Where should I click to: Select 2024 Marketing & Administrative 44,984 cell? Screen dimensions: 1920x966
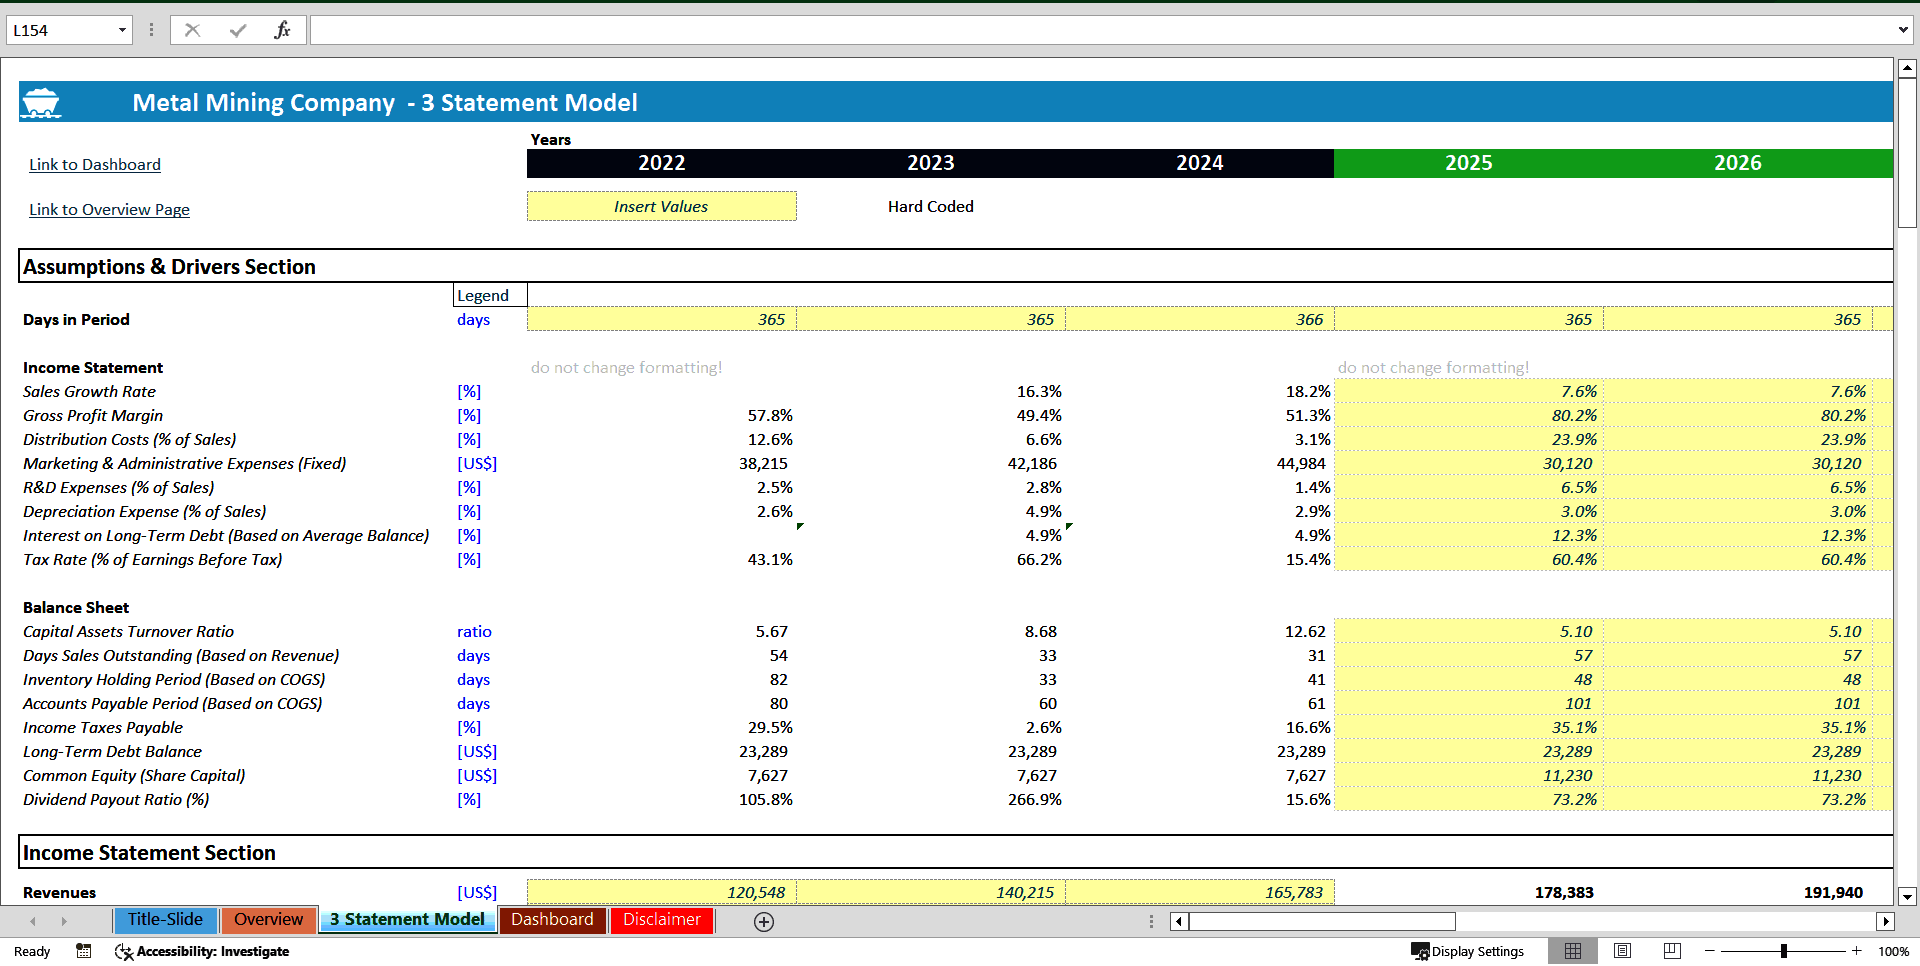(1199, 463)
